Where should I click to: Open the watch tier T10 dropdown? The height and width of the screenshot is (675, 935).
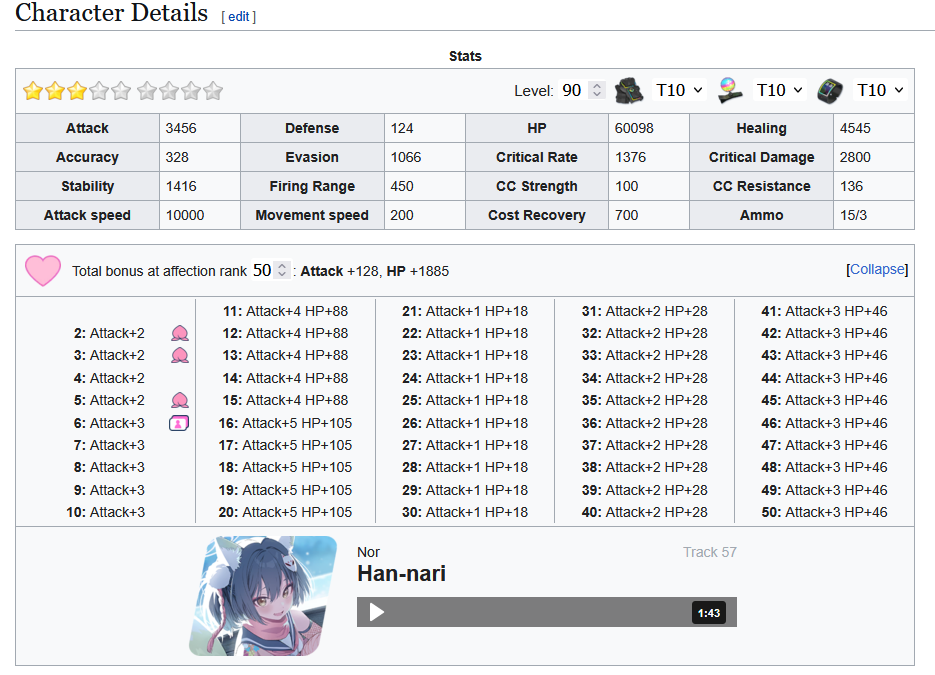pyautogui.click(x=880, y=90)
